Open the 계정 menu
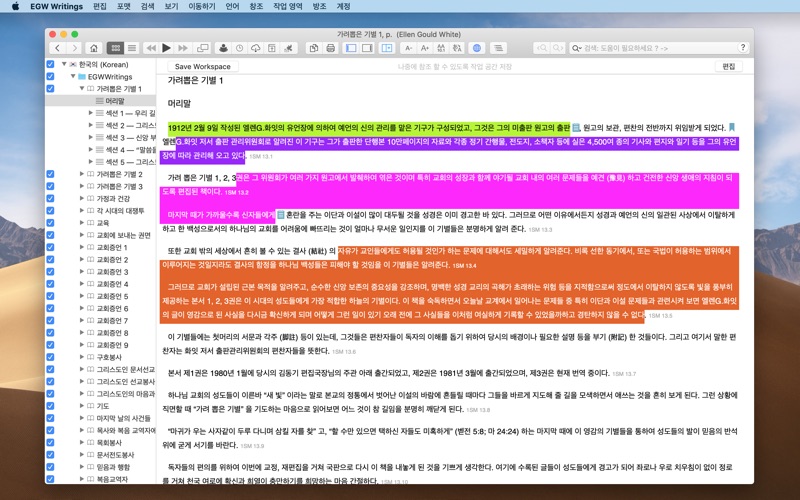This screenshot has height=500, width=800. click(x=343, y=6)
